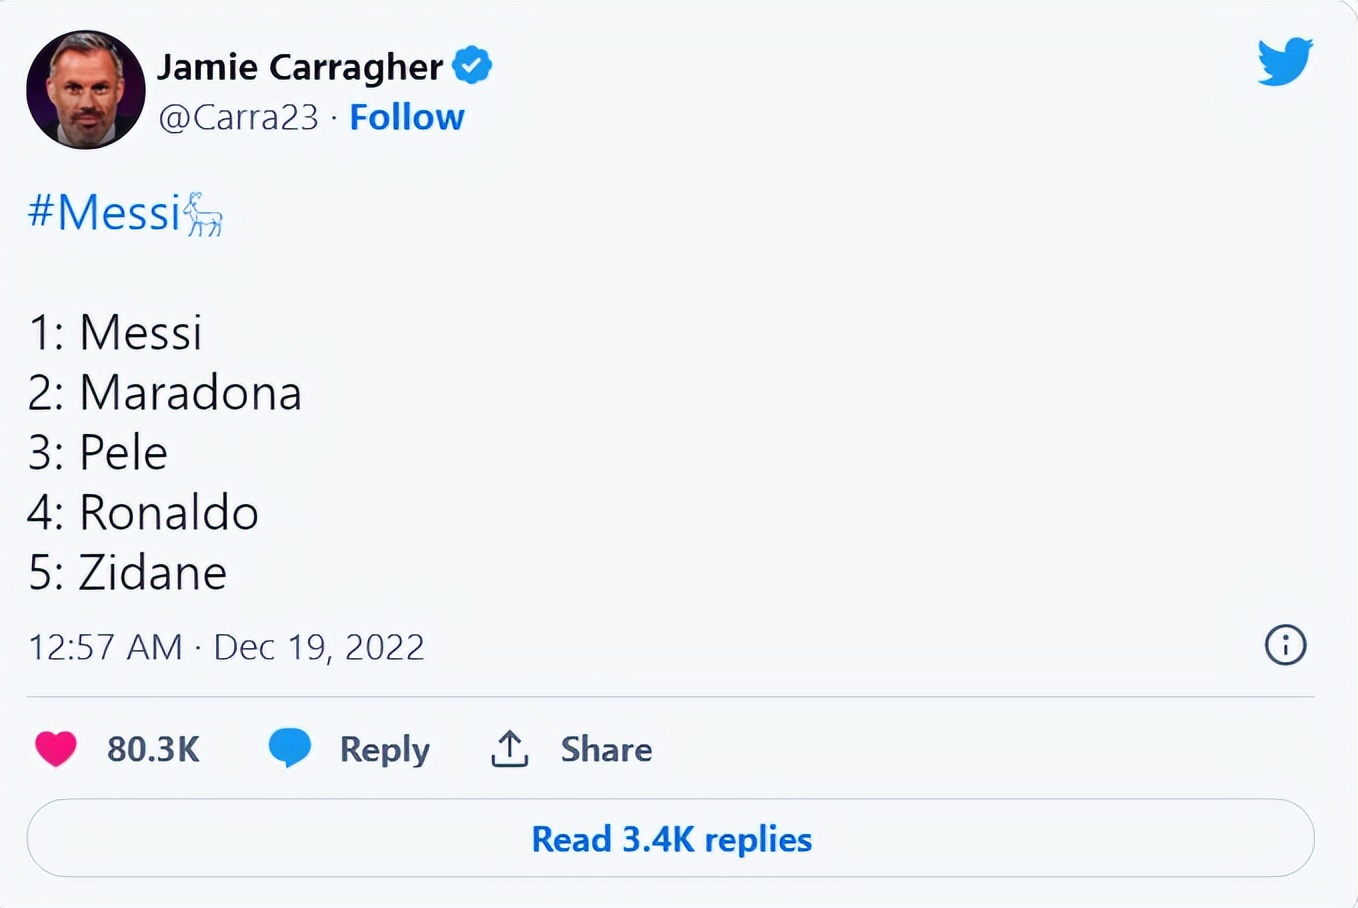Click the blue reply speech bubble icon
The width and height of the screenshot is (1358, 908).
point(290,747)
